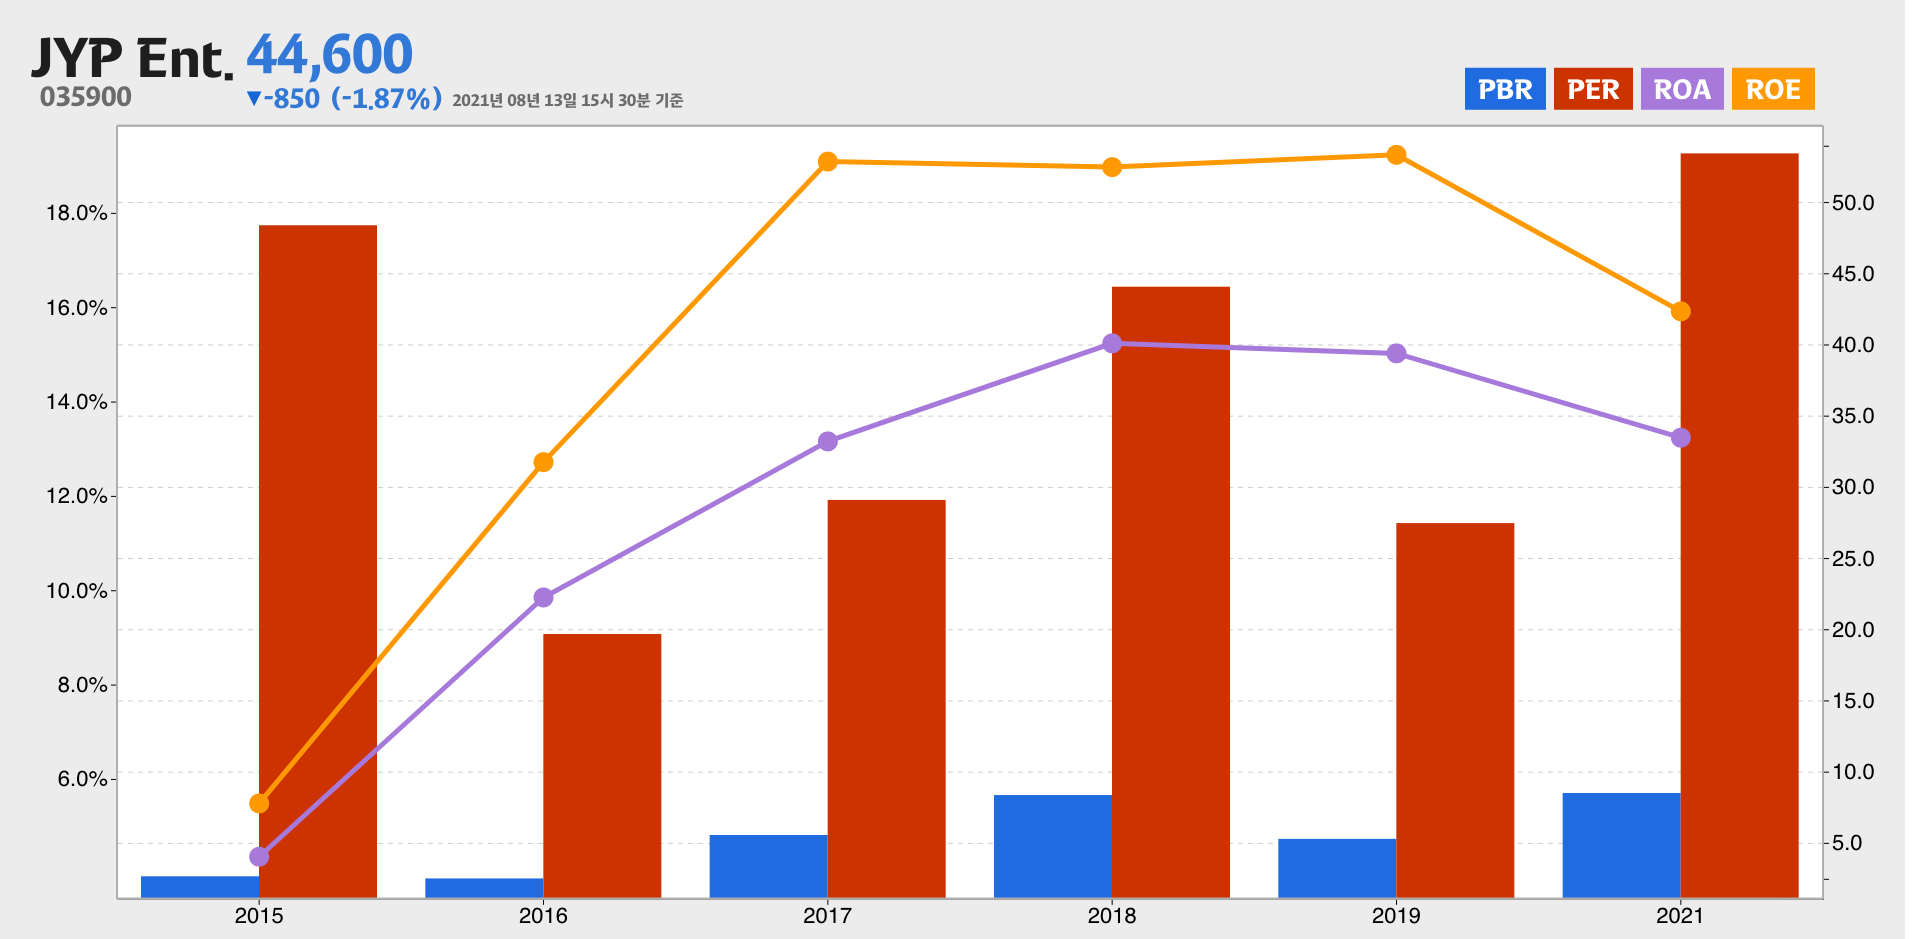Click the 10.0 right axis label
This screenshot has width=1920, height=939.
coord(1853,772)
